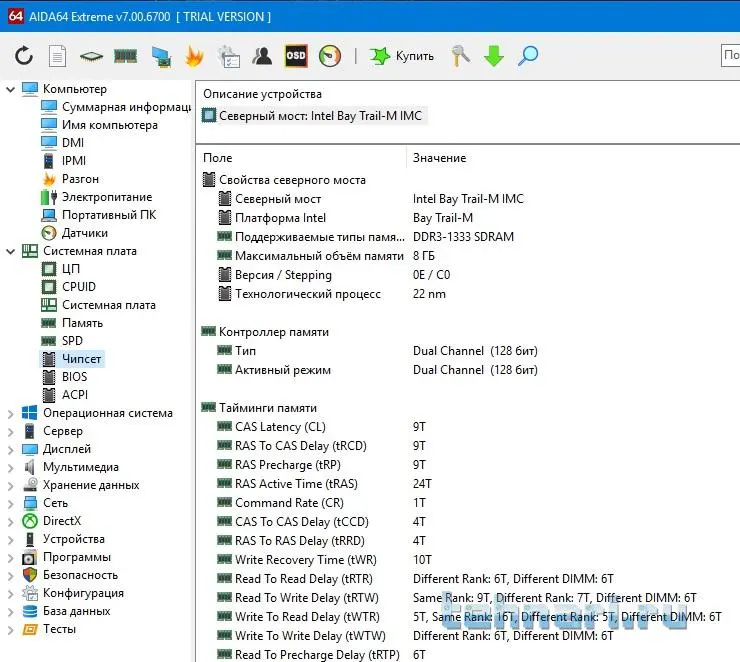This screenshot has width=740, height=662.
Task: Click the magnifier search icon
Action: coord(528,56)
